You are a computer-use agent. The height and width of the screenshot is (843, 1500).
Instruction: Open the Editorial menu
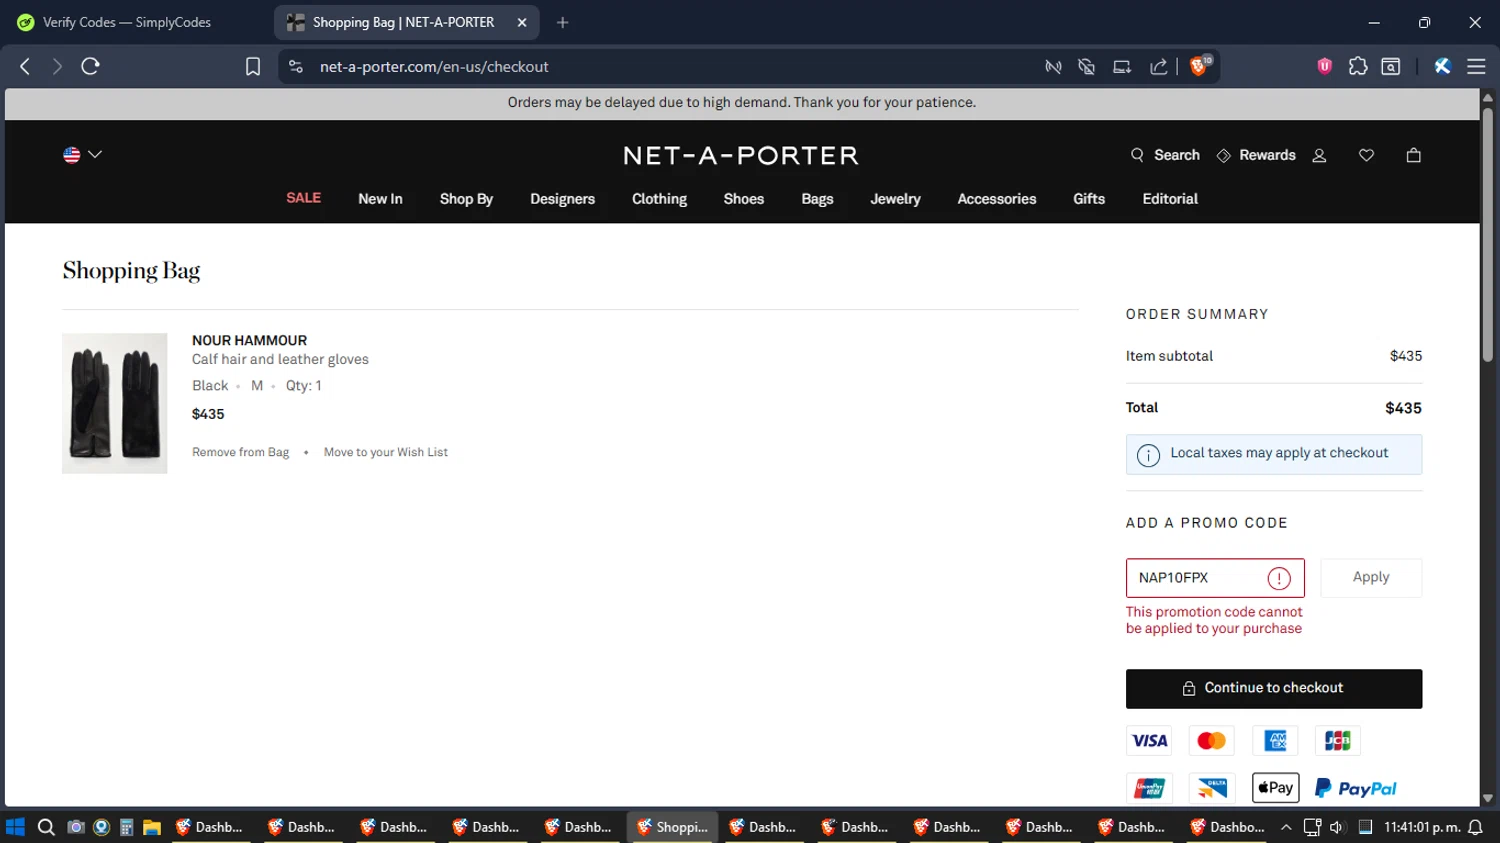pyautogui.click(x=1170, y=199)
